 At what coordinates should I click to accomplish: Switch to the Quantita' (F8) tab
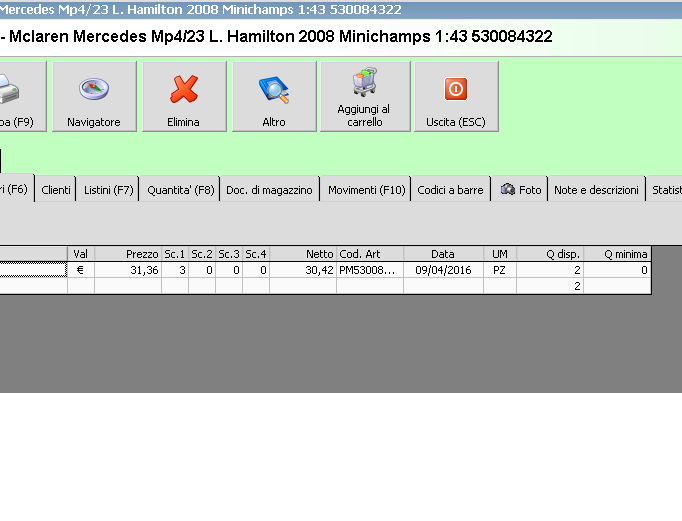(181, 190)
